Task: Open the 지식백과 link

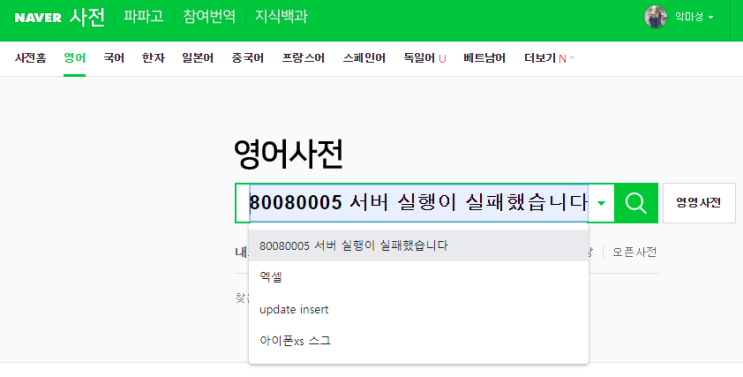Action: (281, 16)
